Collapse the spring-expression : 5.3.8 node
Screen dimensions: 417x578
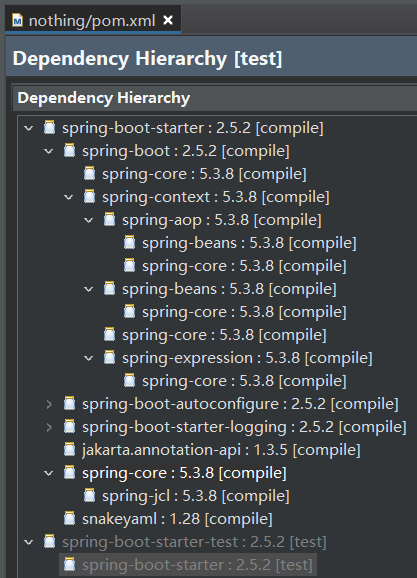pyautogui.click(x=88, y=358)
